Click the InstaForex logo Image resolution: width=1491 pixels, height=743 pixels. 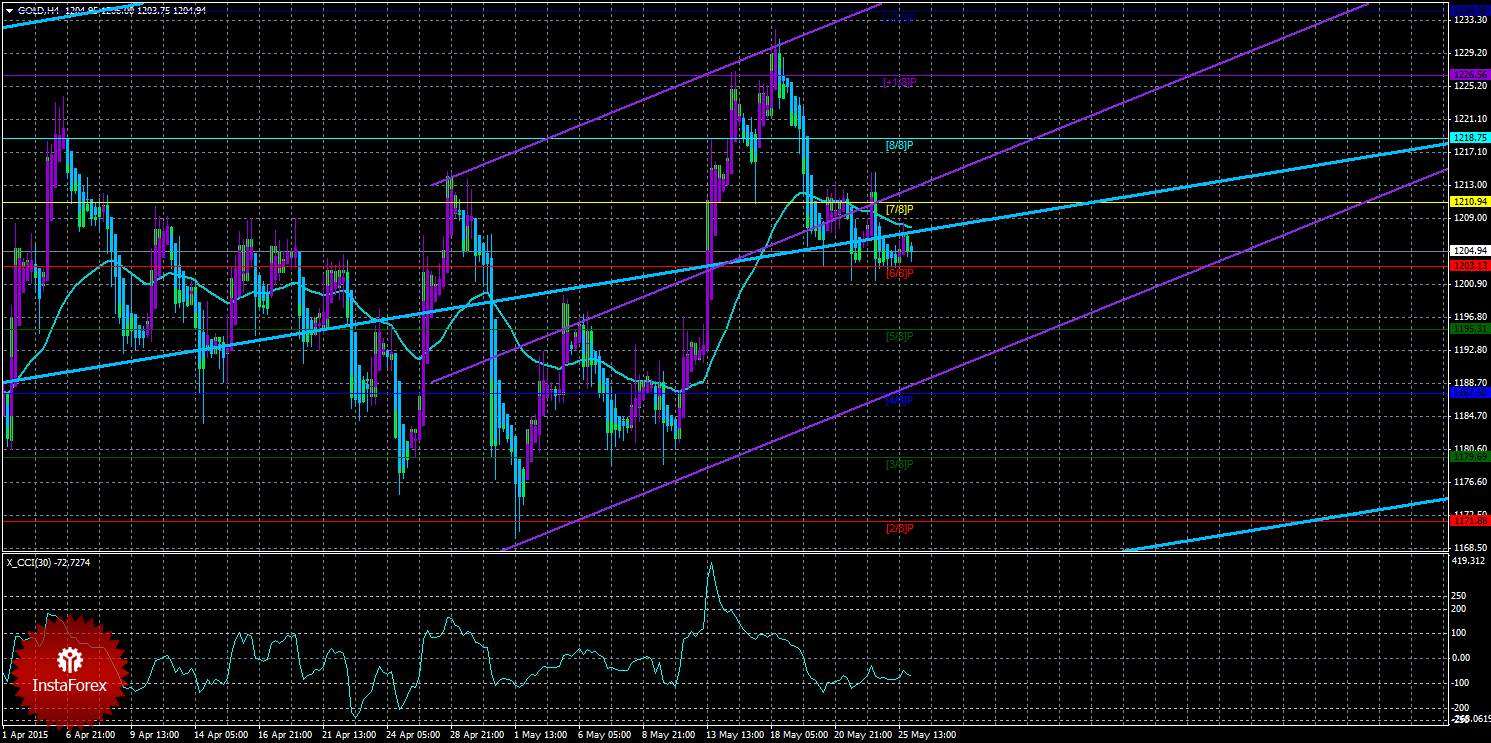point(68,671)
